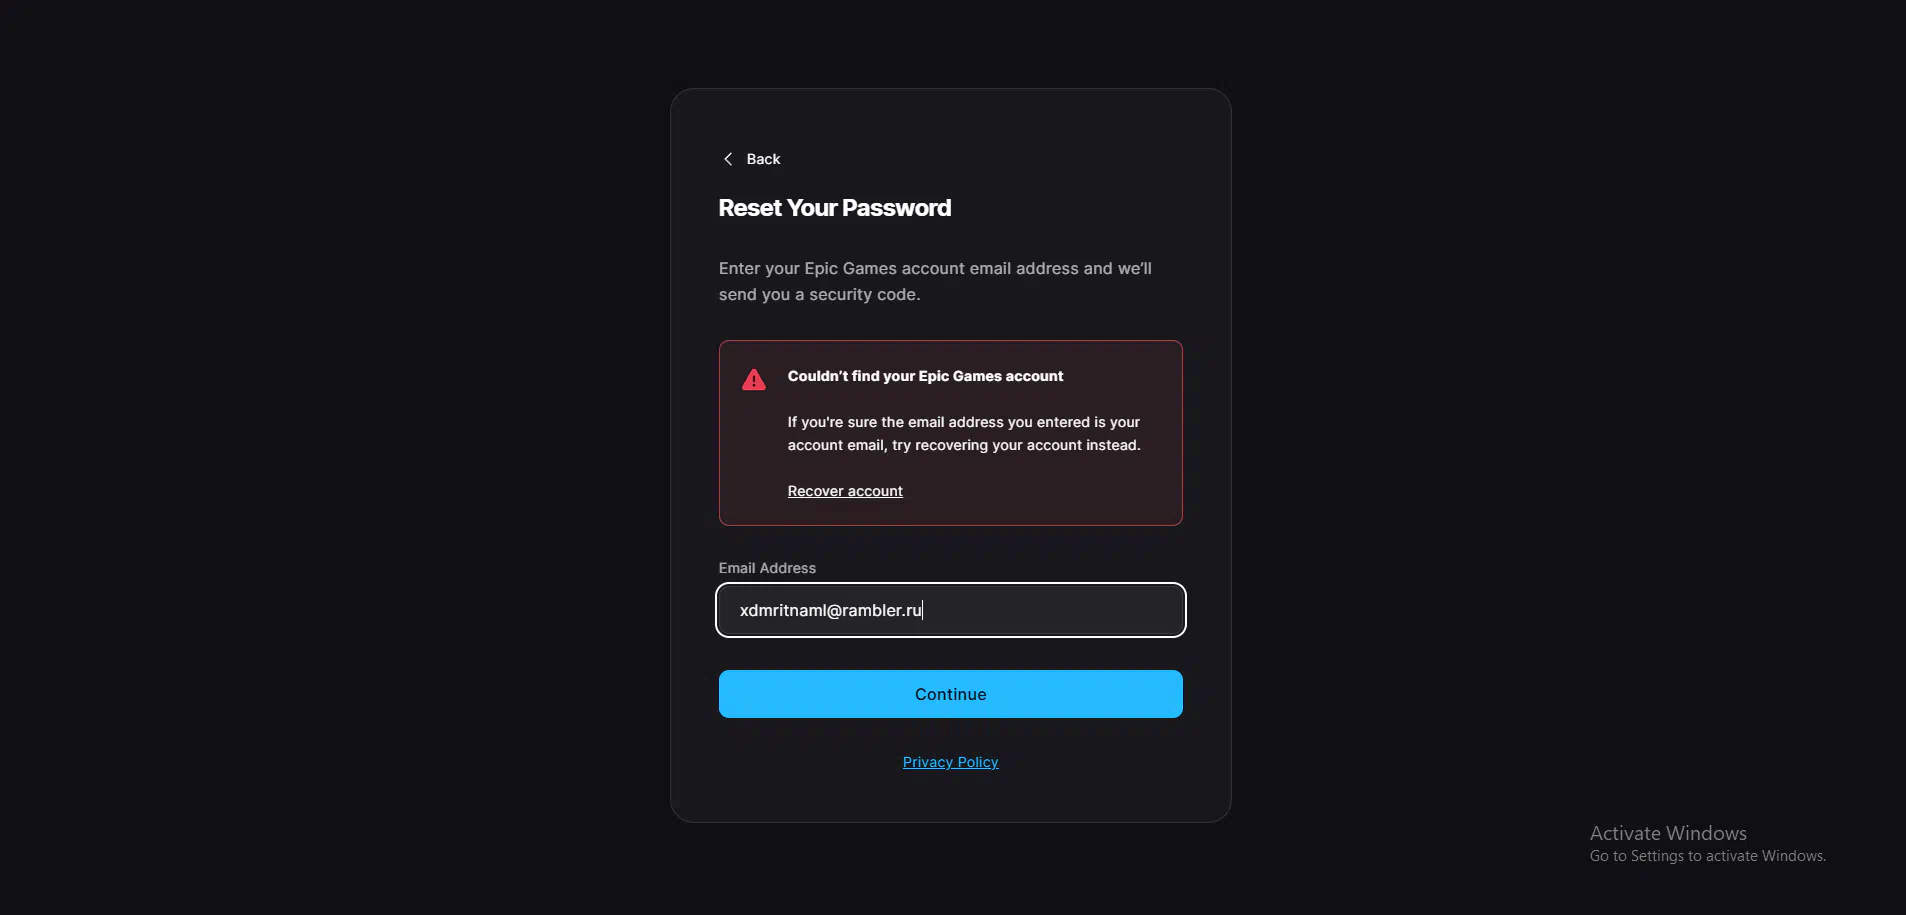This screenshot has width=1906, height=915.
Task: Click the "Couldn't find your Epic Games account" title
Action: pyautogui.click(x=925, y=376)
